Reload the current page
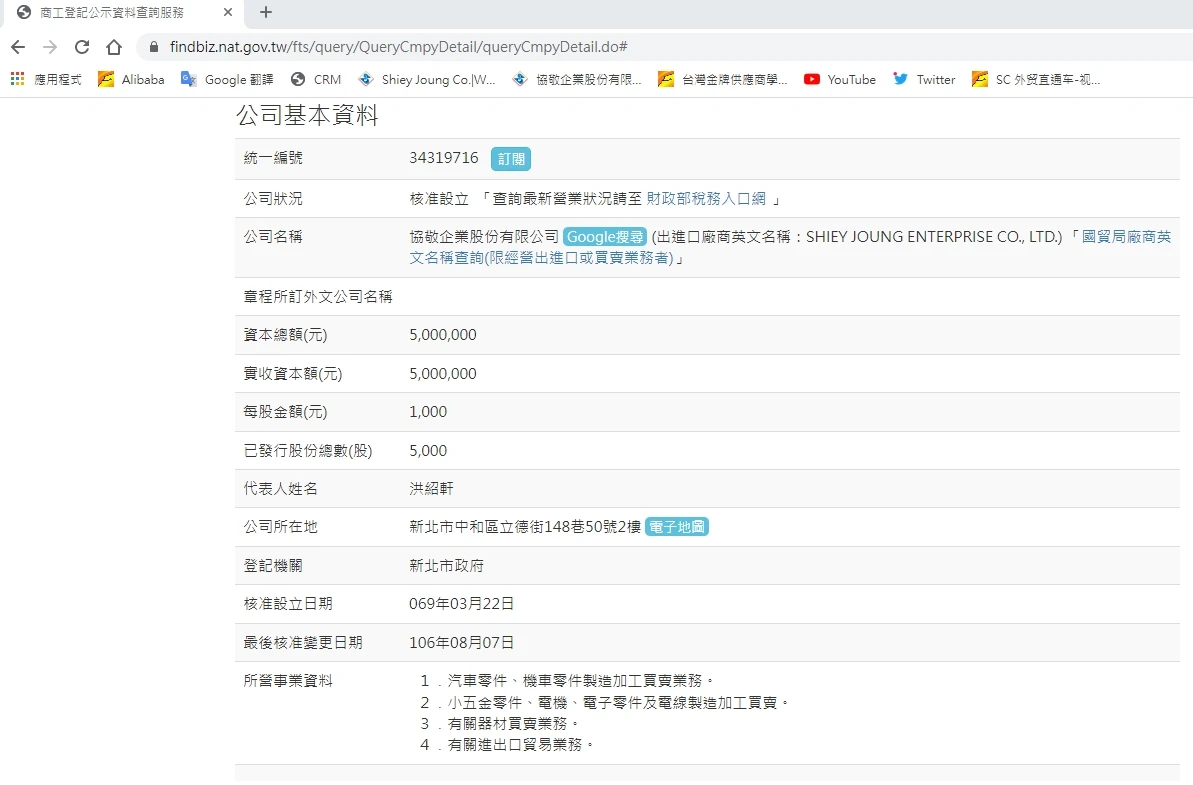The image size is (1193, 785). point(82,47)
